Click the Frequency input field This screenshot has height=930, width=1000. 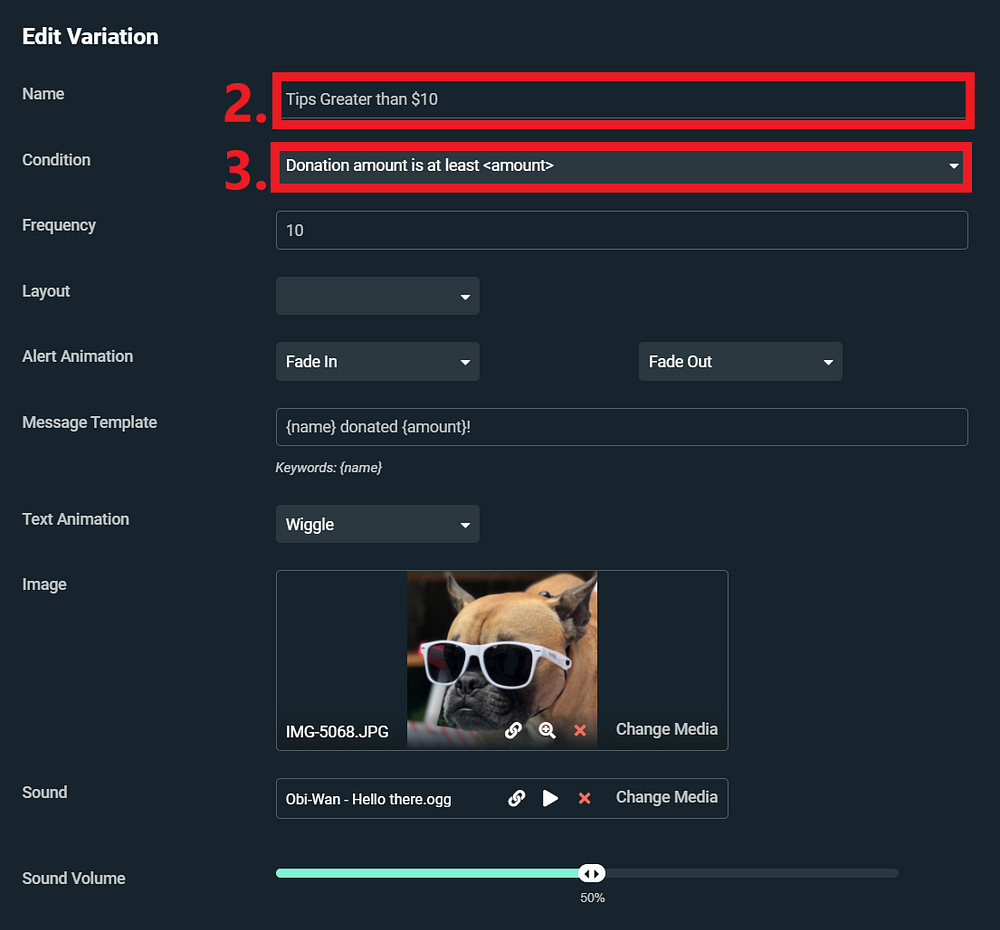coord(622,230)
